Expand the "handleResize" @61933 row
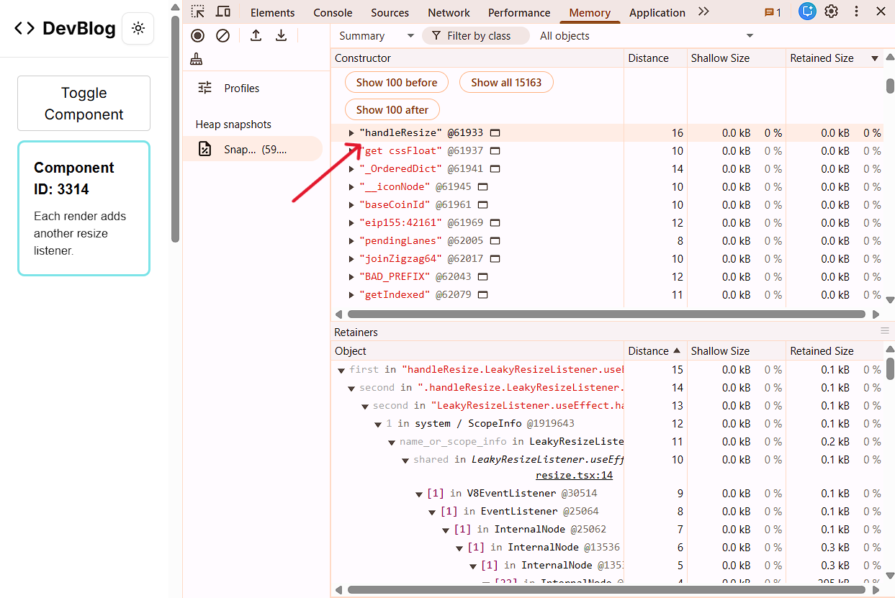This screenshot has height=598, width=895. click(x=351, y=133)
